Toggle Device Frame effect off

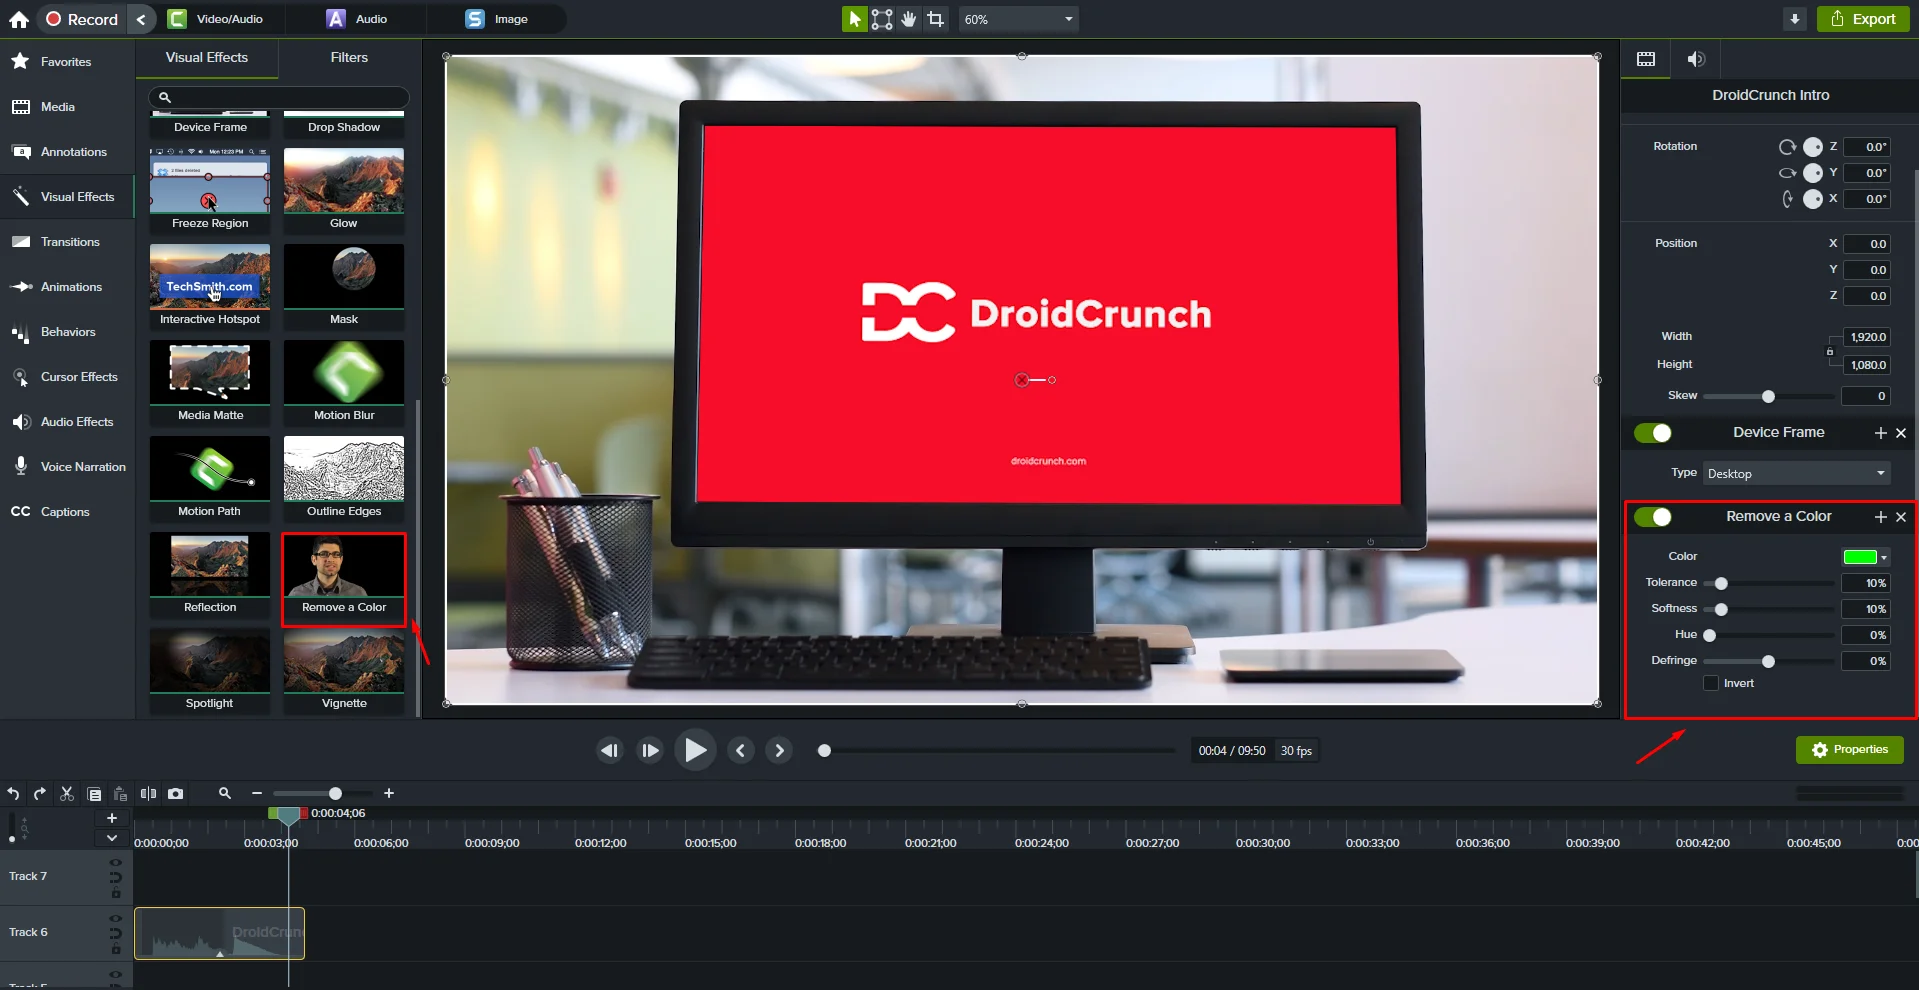(1653, 433)
